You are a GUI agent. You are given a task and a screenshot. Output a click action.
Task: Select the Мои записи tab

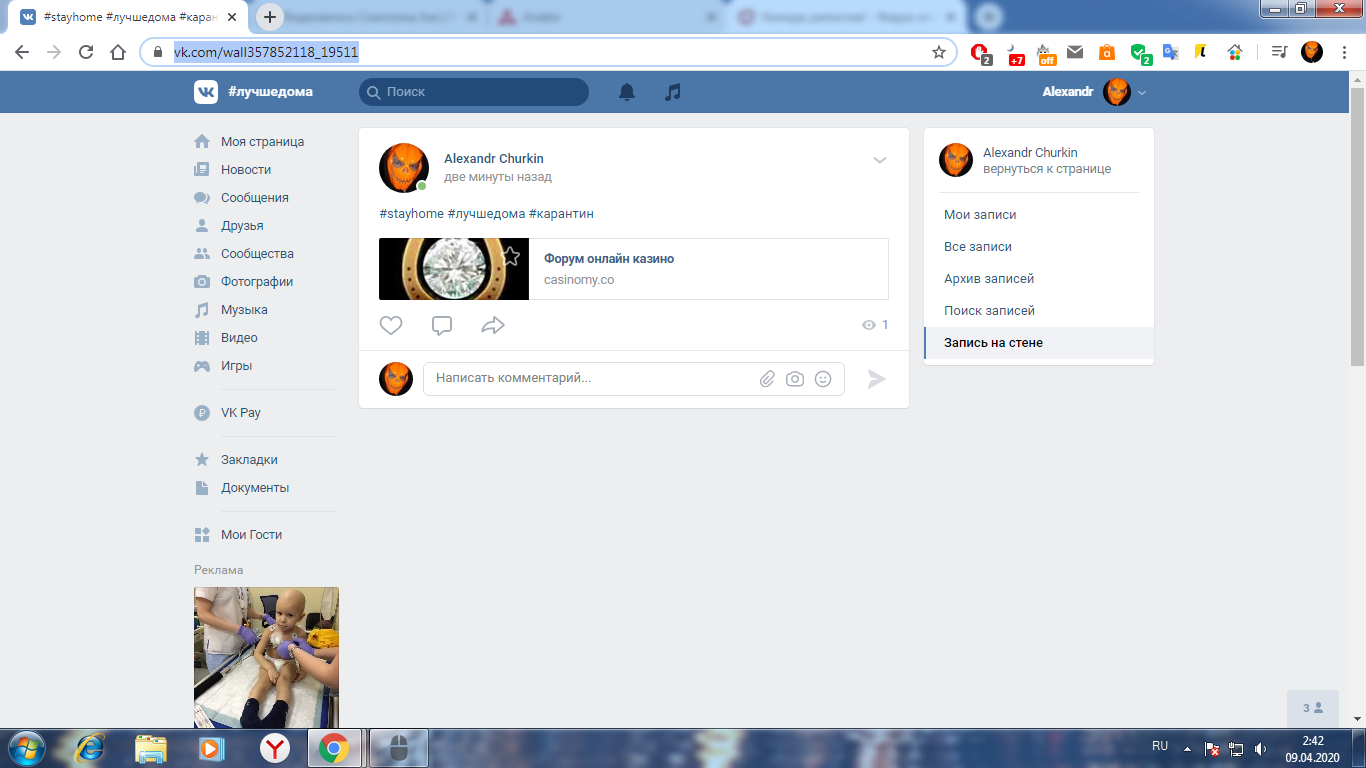click(1039, 215)
